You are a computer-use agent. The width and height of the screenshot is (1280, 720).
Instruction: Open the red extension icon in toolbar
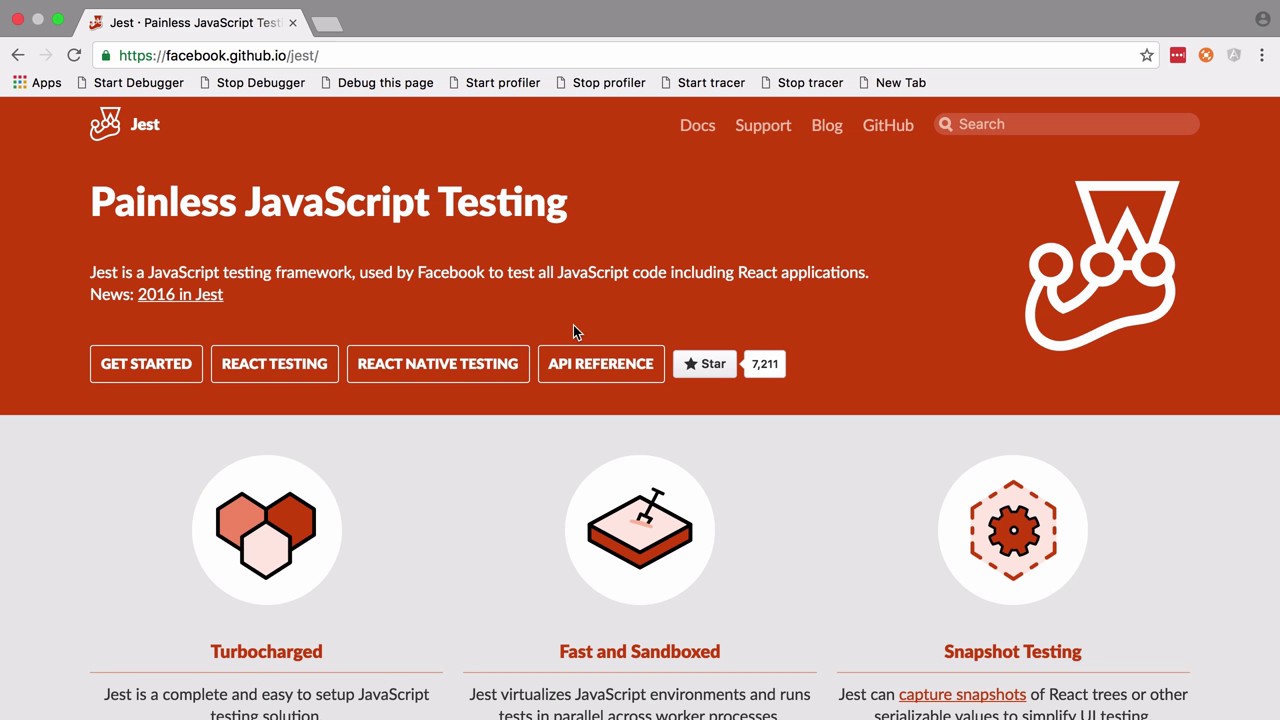pos(1178,55)
